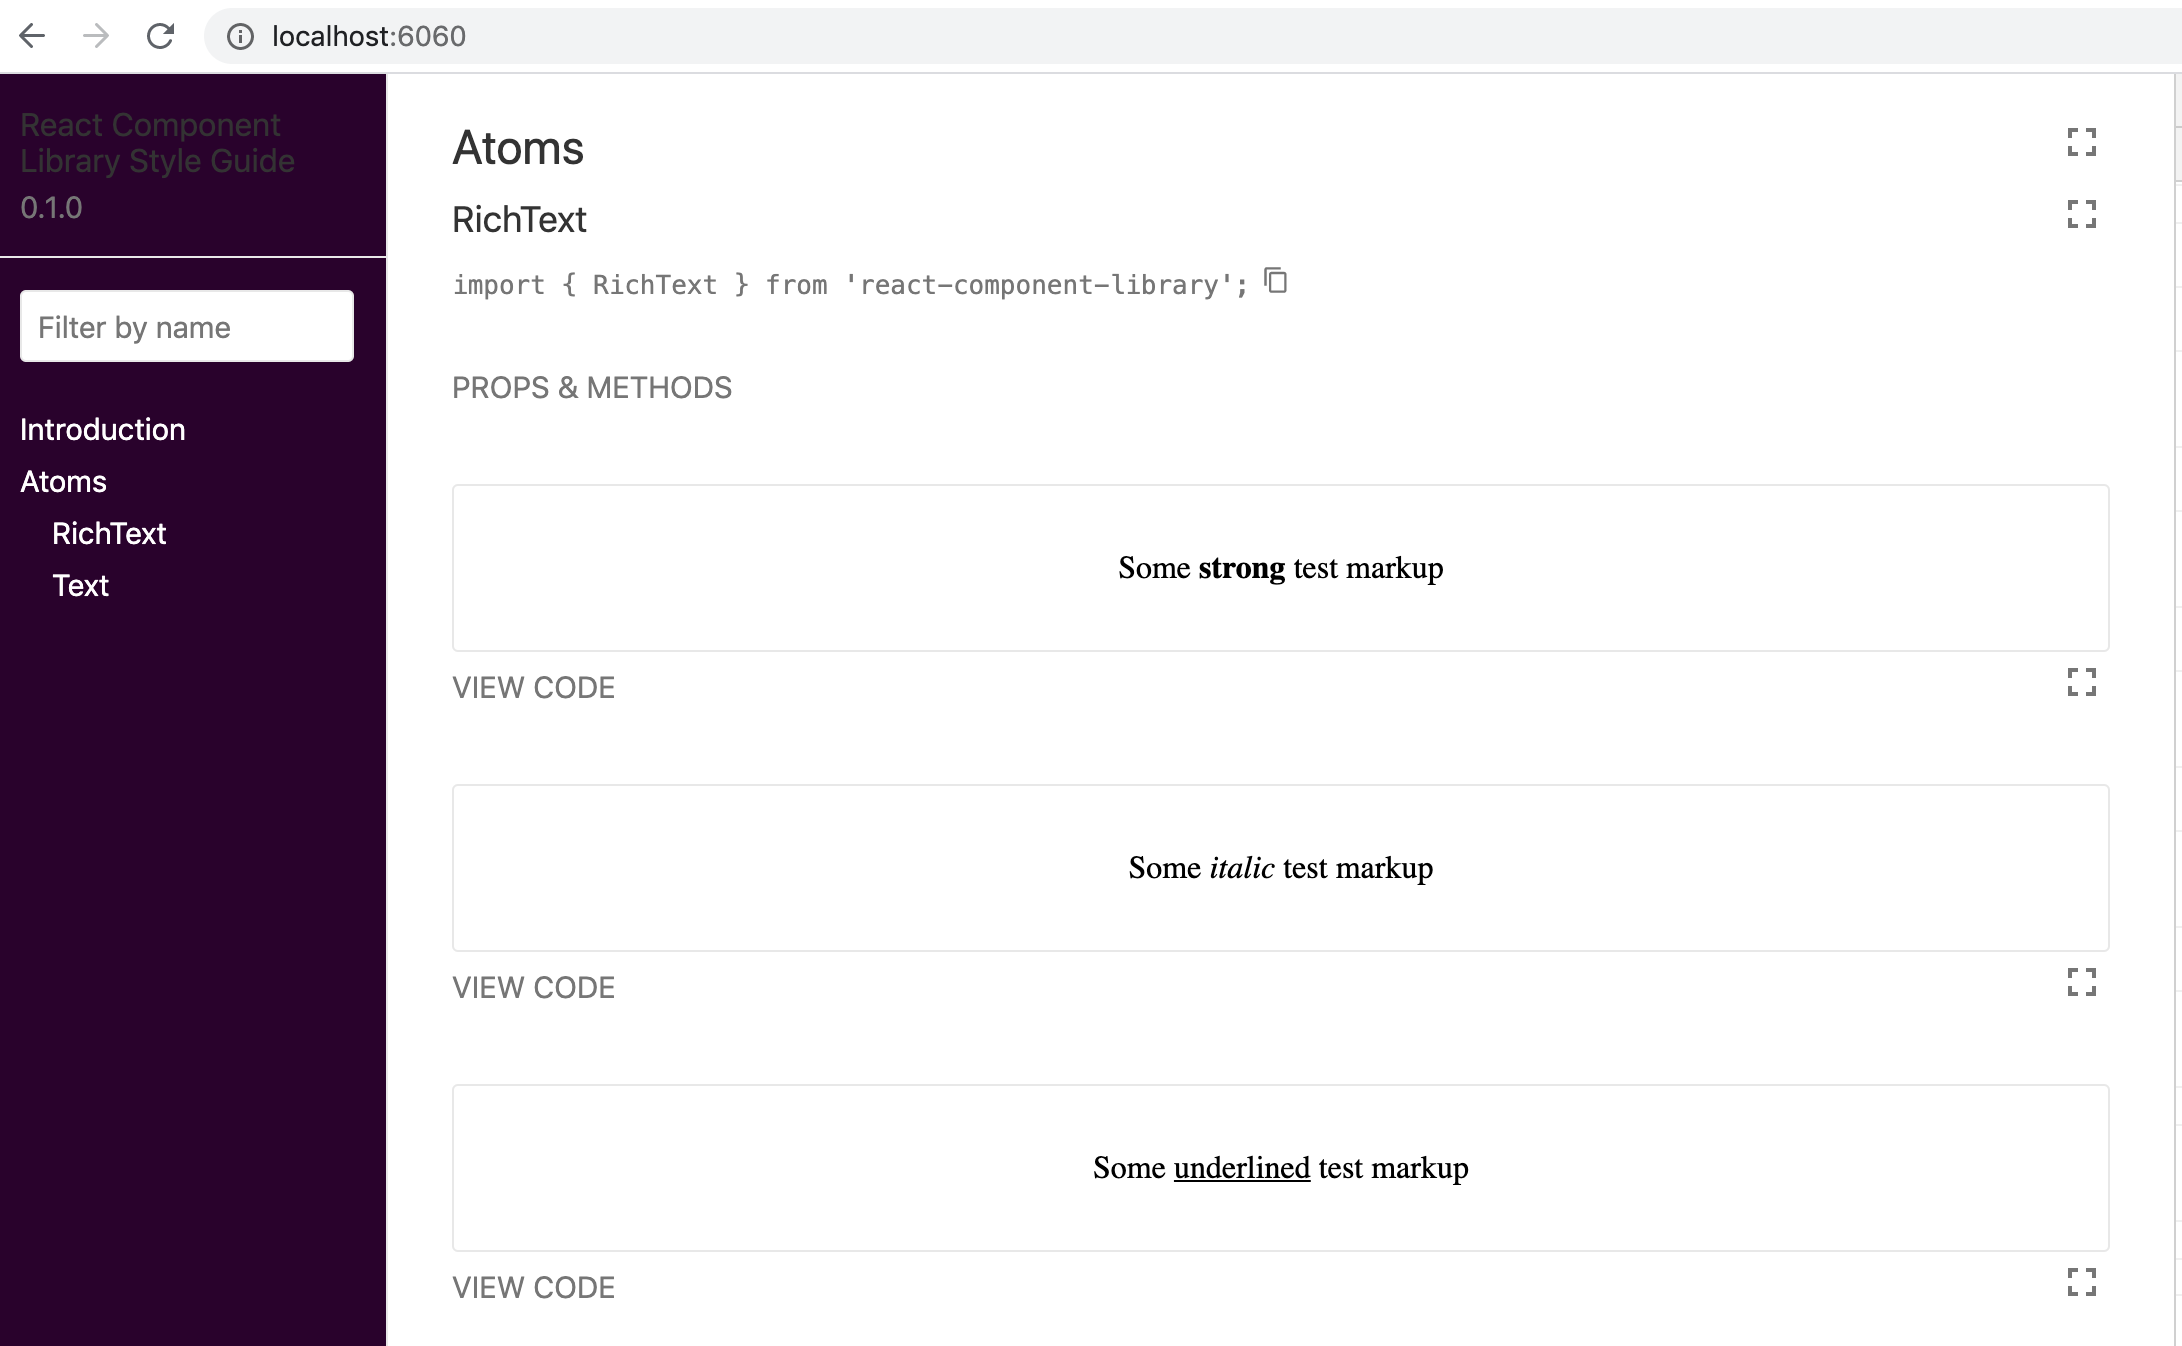Go to RichText in the sidebar

pyautogui.click(x=109, y=534)
